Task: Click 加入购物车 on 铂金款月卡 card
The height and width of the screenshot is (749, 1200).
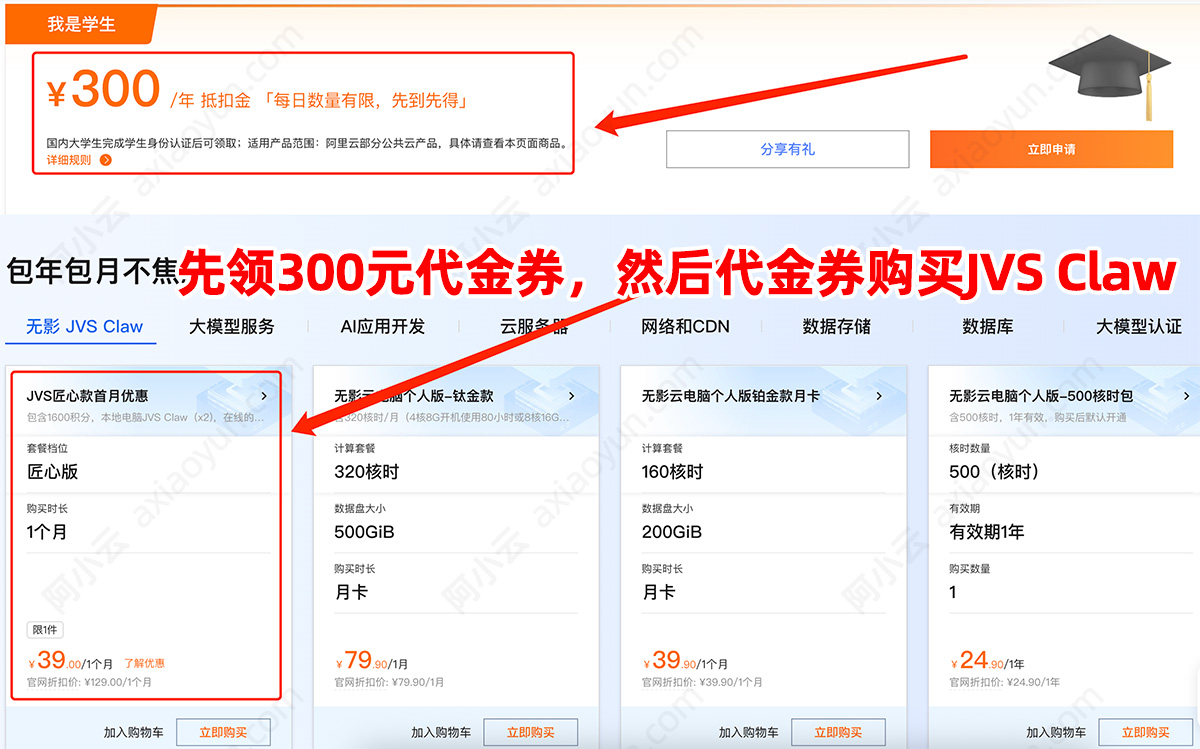Action: tap(749, 733)
